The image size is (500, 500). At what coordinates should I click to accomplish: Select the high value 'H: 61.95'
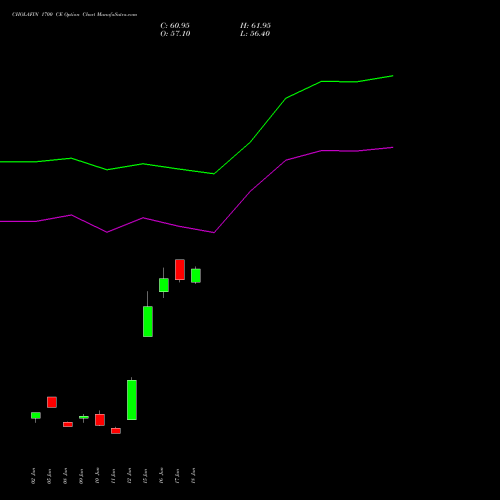tap(255, 26)
